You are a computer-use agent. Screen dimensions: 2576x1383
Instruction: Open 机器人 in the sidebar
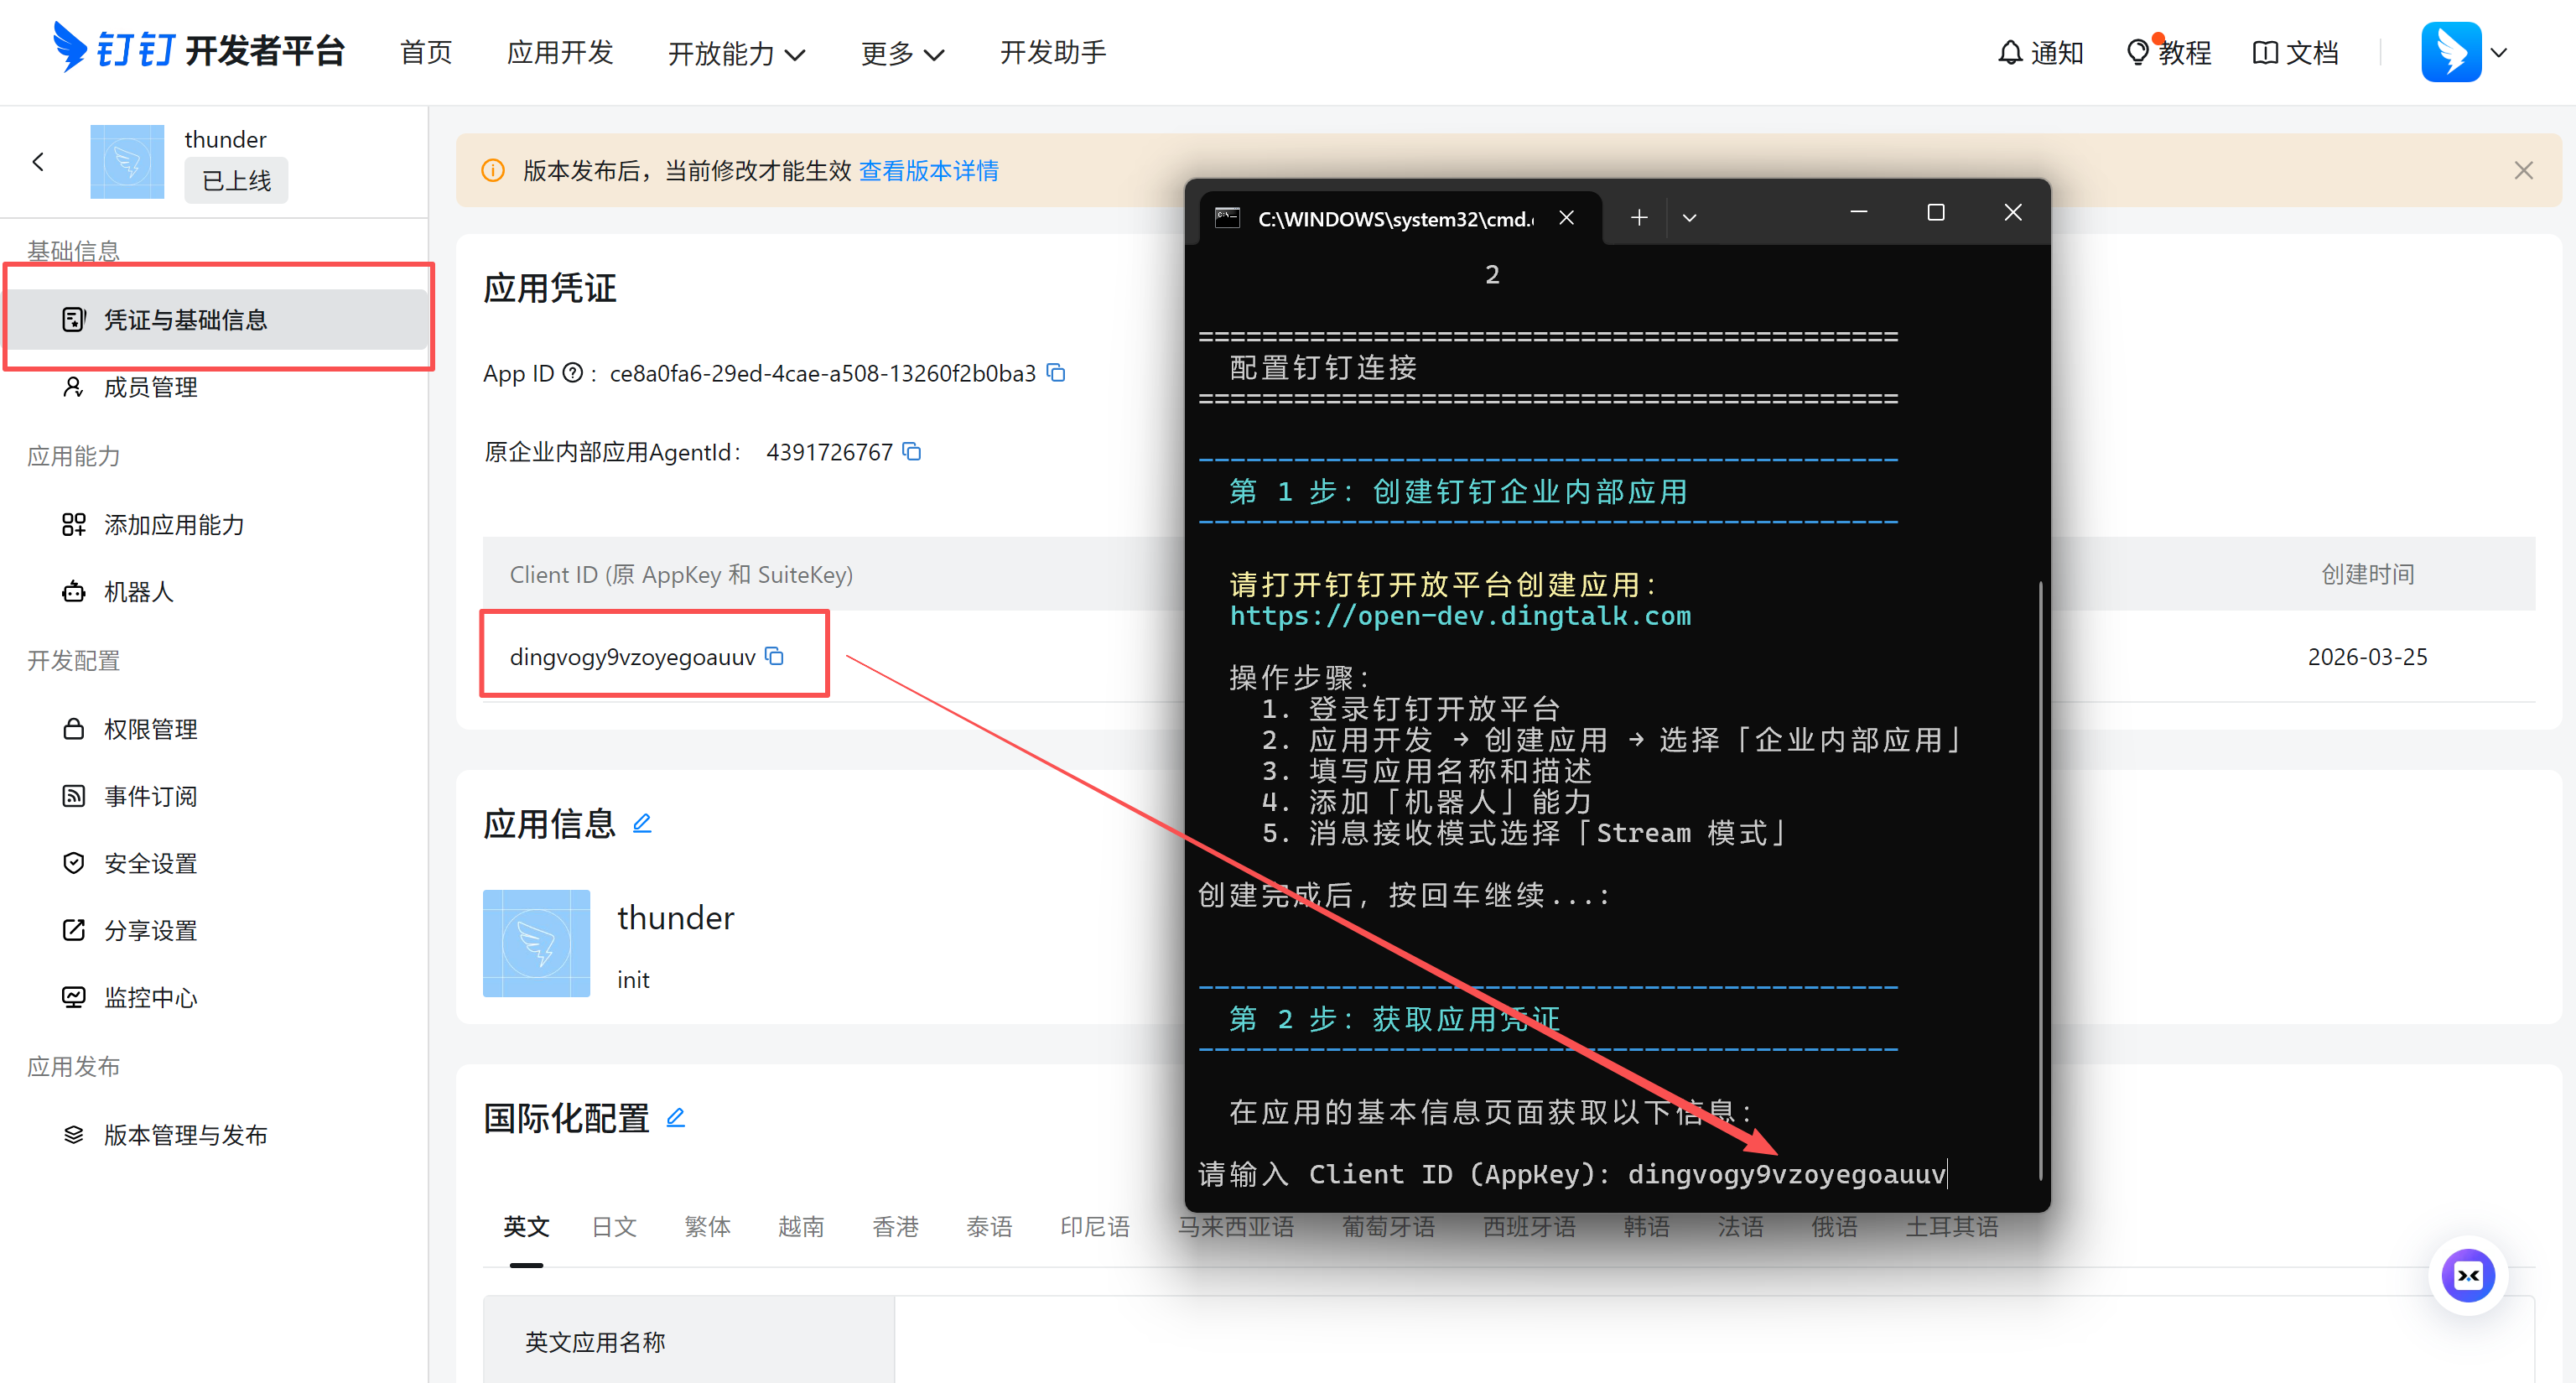[x=139, y=592]
